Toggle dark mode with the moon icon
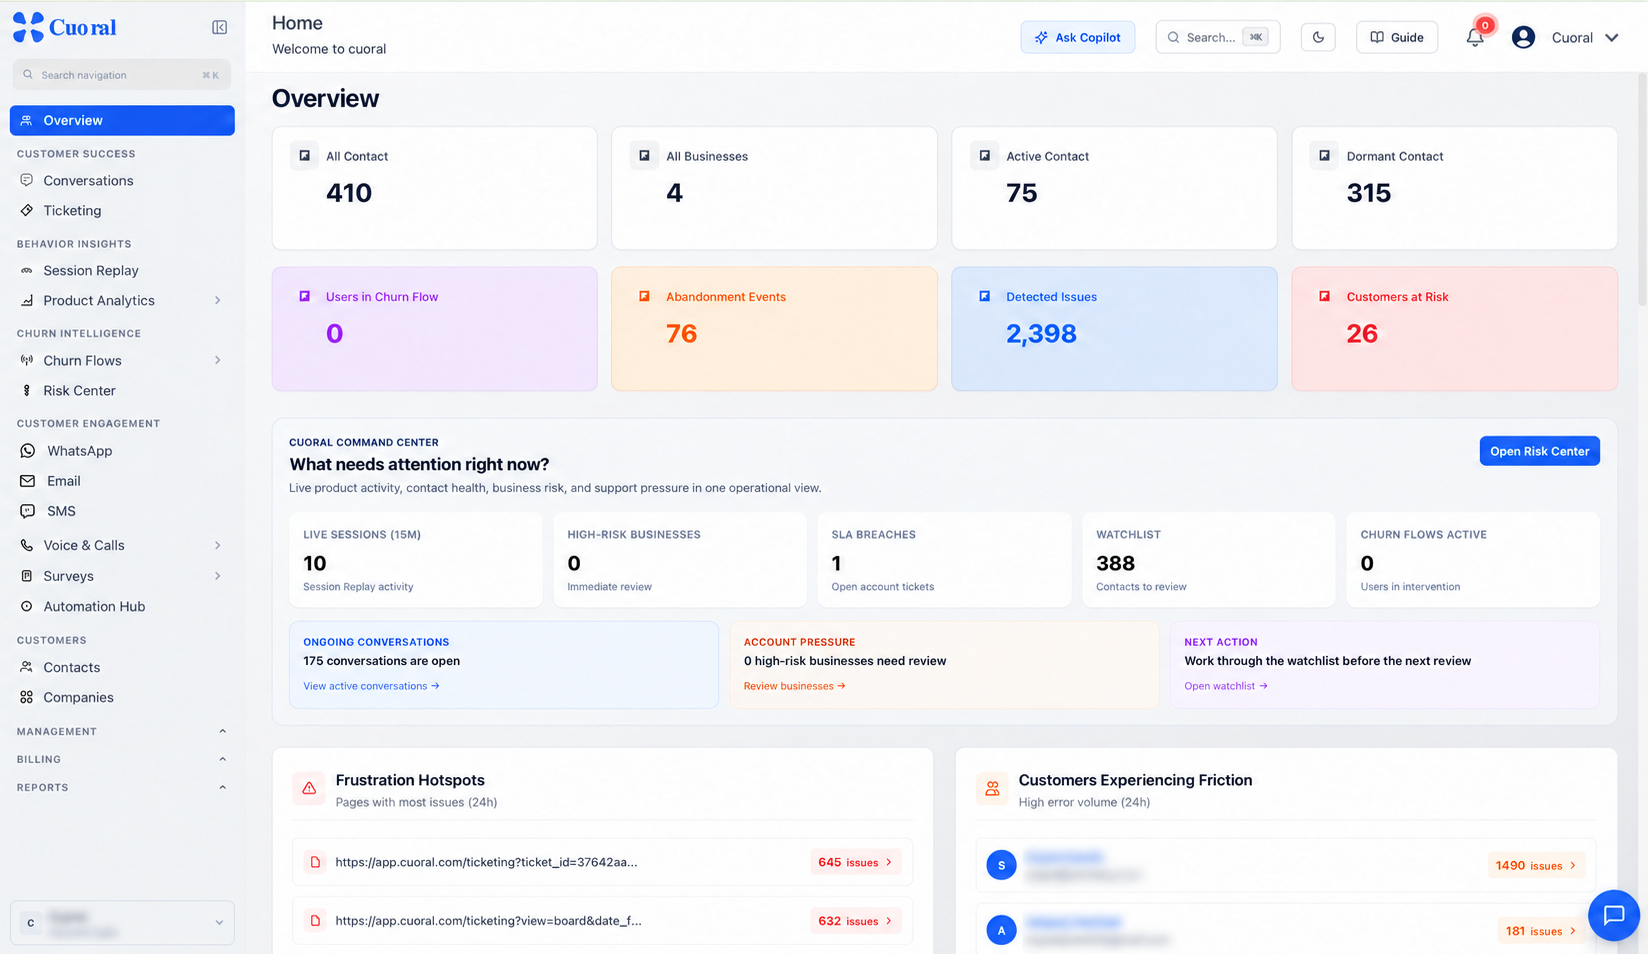This screenshot has height=954, width=1648. [x=1318, y=37]
